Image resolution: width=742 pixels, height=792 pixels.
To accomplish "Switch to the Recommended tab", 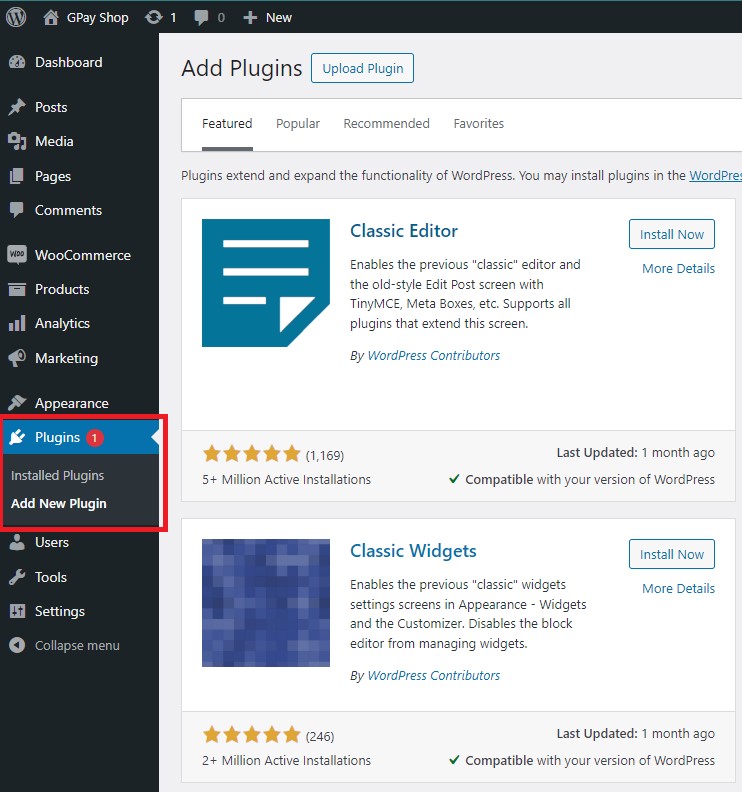I will click(386, 124).
